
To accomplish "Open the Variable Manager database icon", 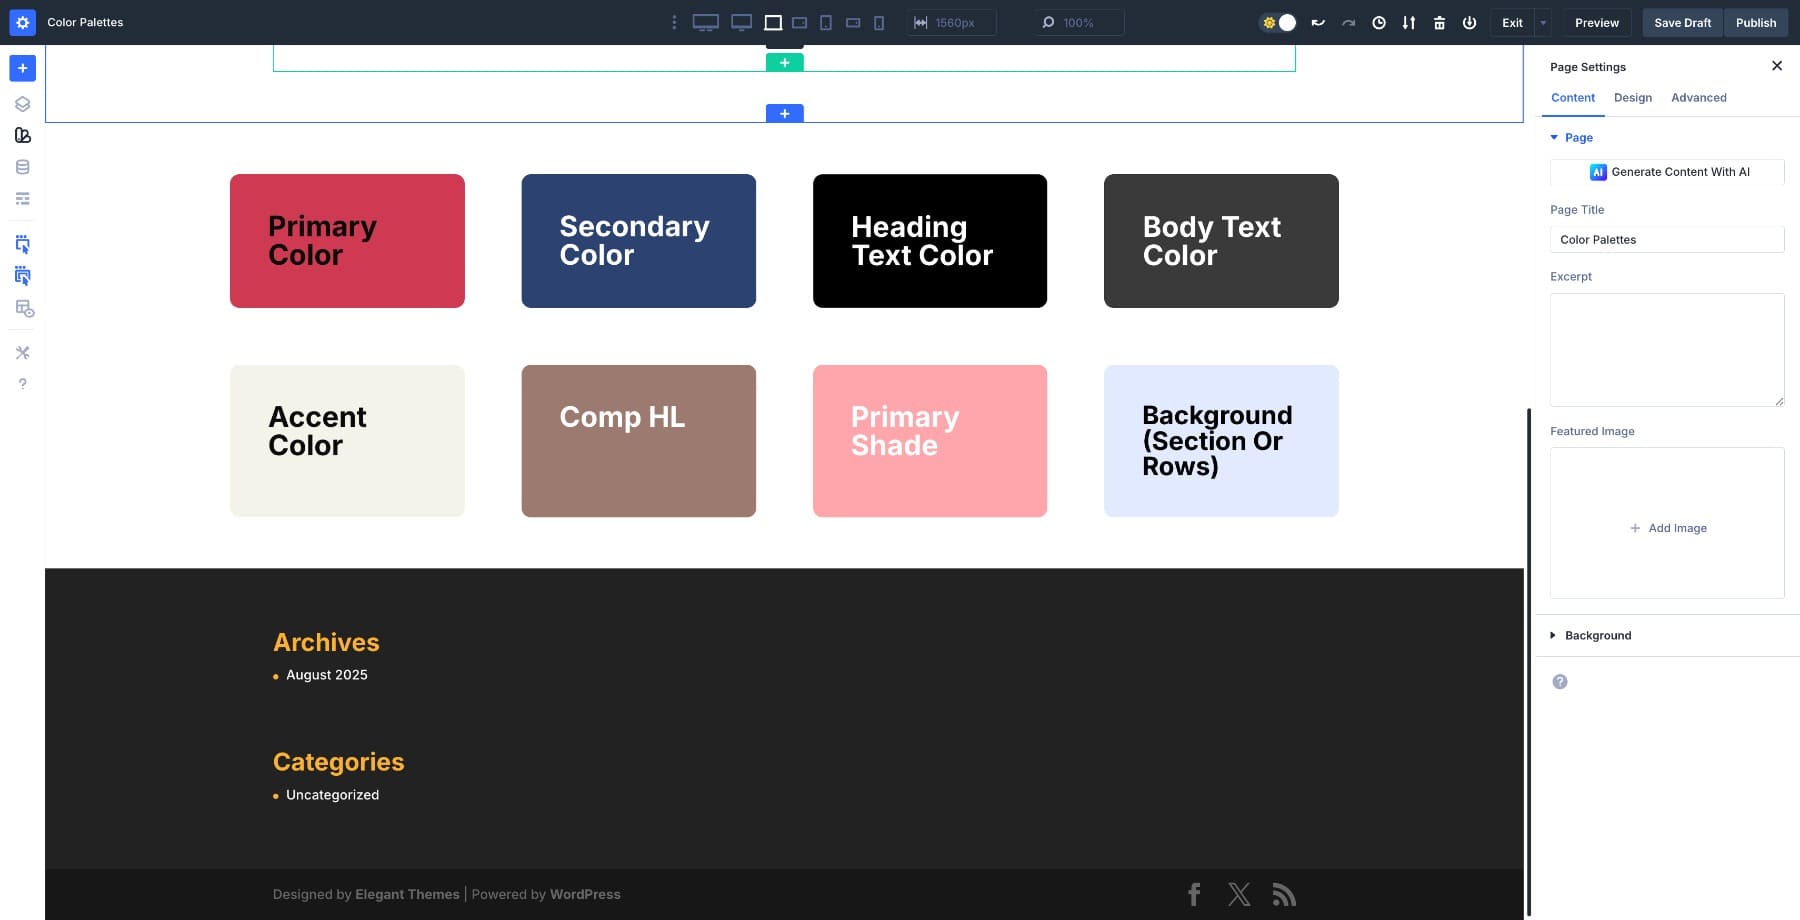I will 22,167.
